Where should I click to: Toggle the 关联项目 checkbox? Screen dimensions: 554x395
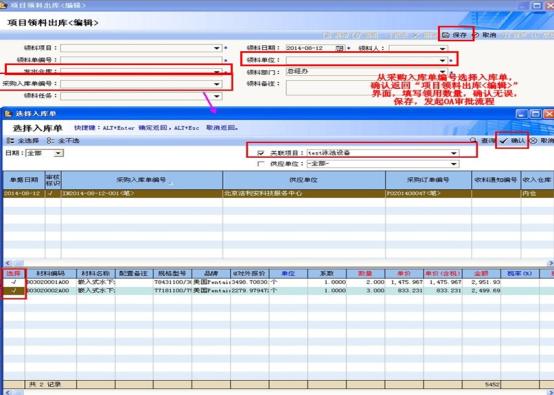click(x=261, y=153)
